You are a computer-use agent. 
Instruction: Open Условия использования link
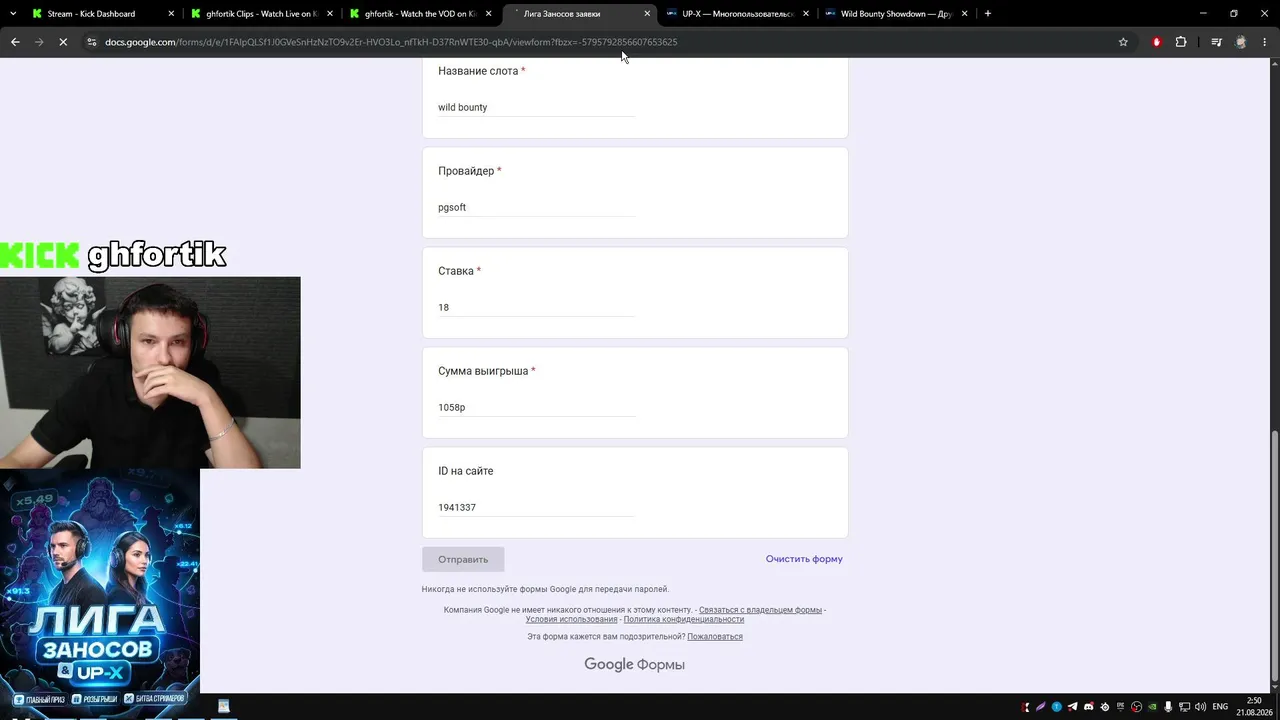(x=571, y=620)
